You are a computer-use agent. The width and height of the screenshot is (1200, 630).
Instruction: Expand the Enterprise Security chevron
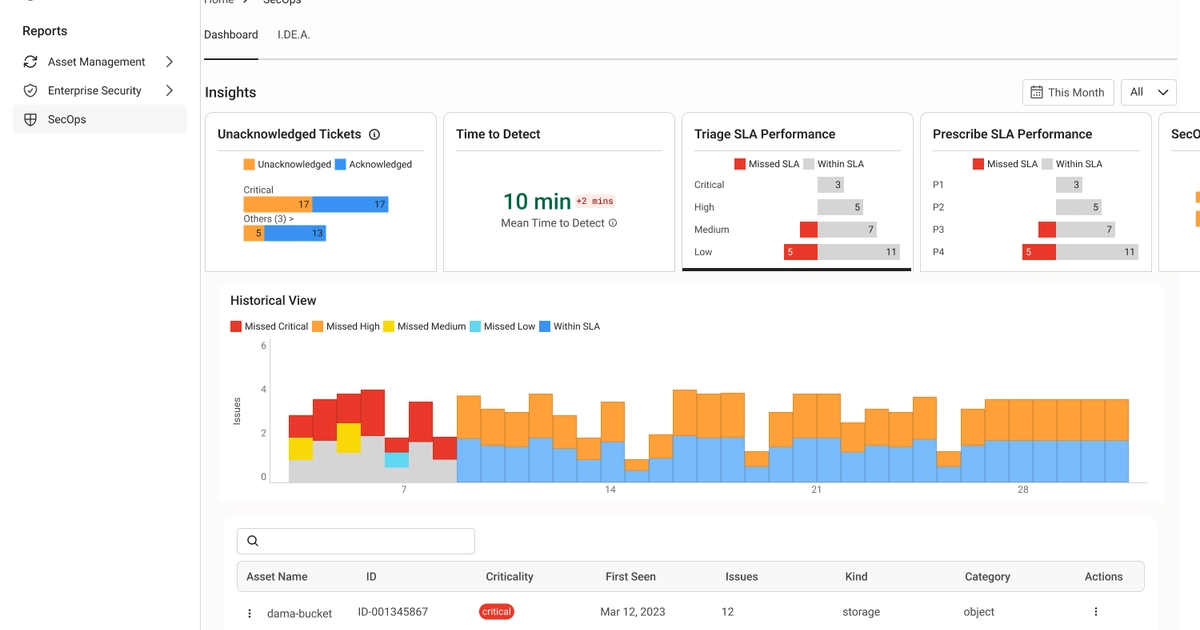click(x=169, y=91)
